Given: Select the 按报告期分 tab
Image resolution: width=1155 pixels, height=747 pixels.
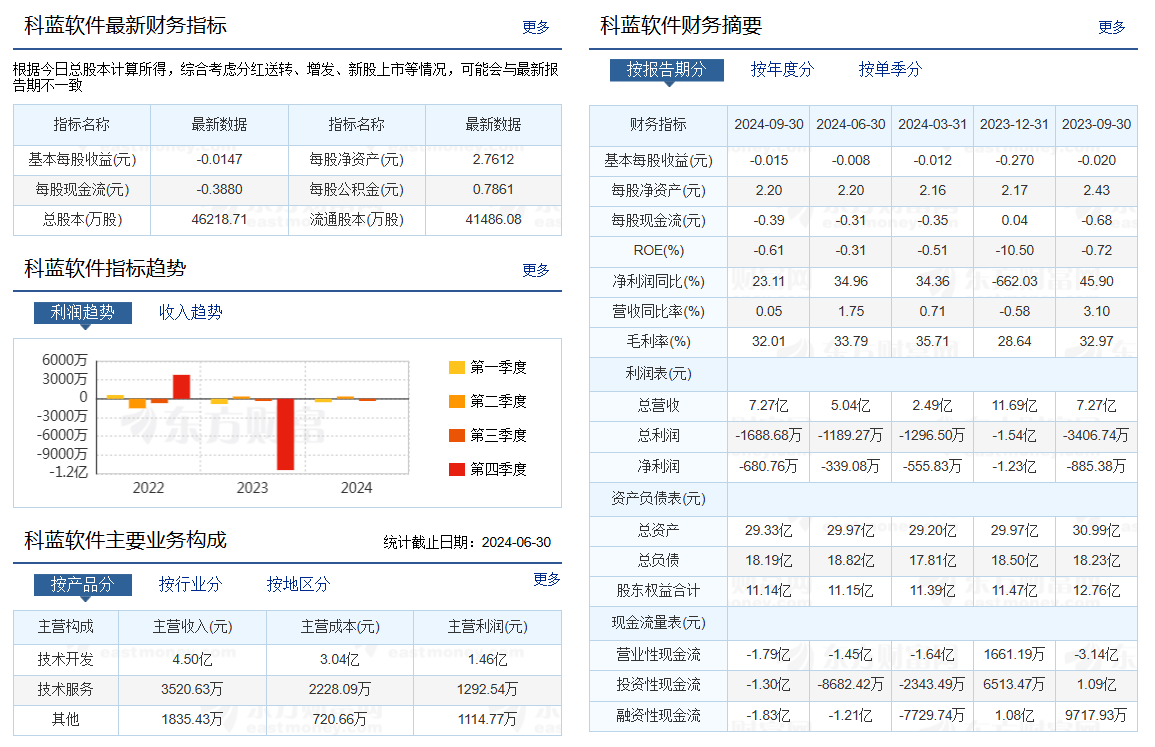Looking at the screenshot, I should point(667,70).
